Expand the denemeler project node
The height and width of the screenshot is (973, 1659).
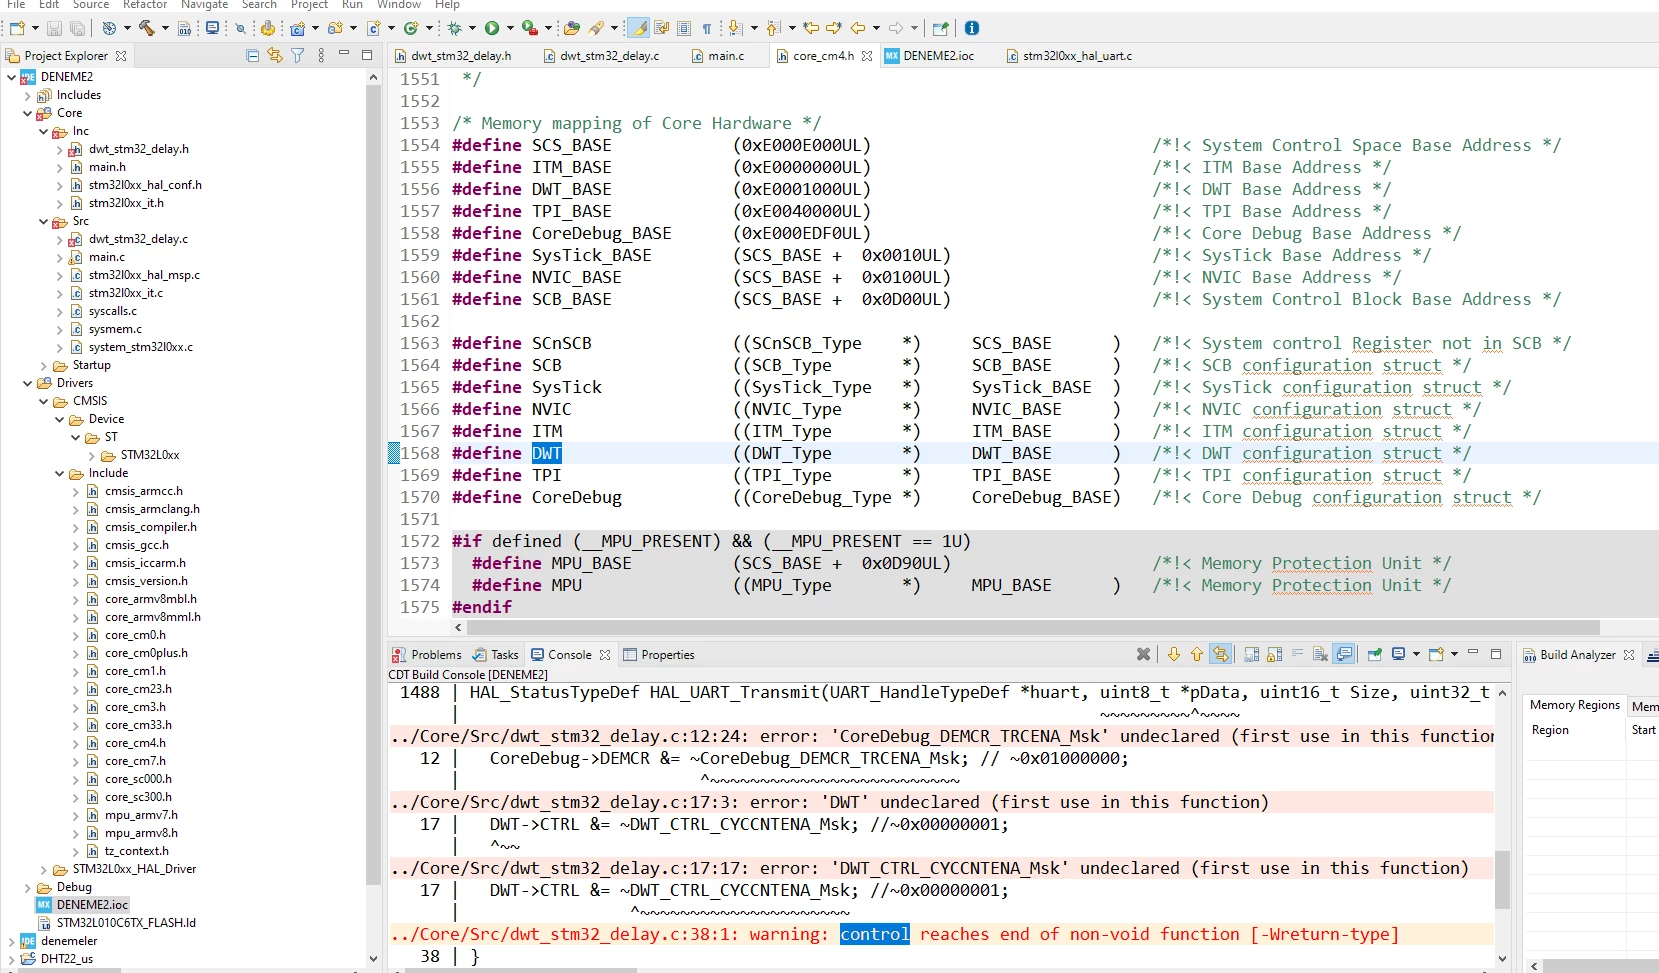click(11, 942)
